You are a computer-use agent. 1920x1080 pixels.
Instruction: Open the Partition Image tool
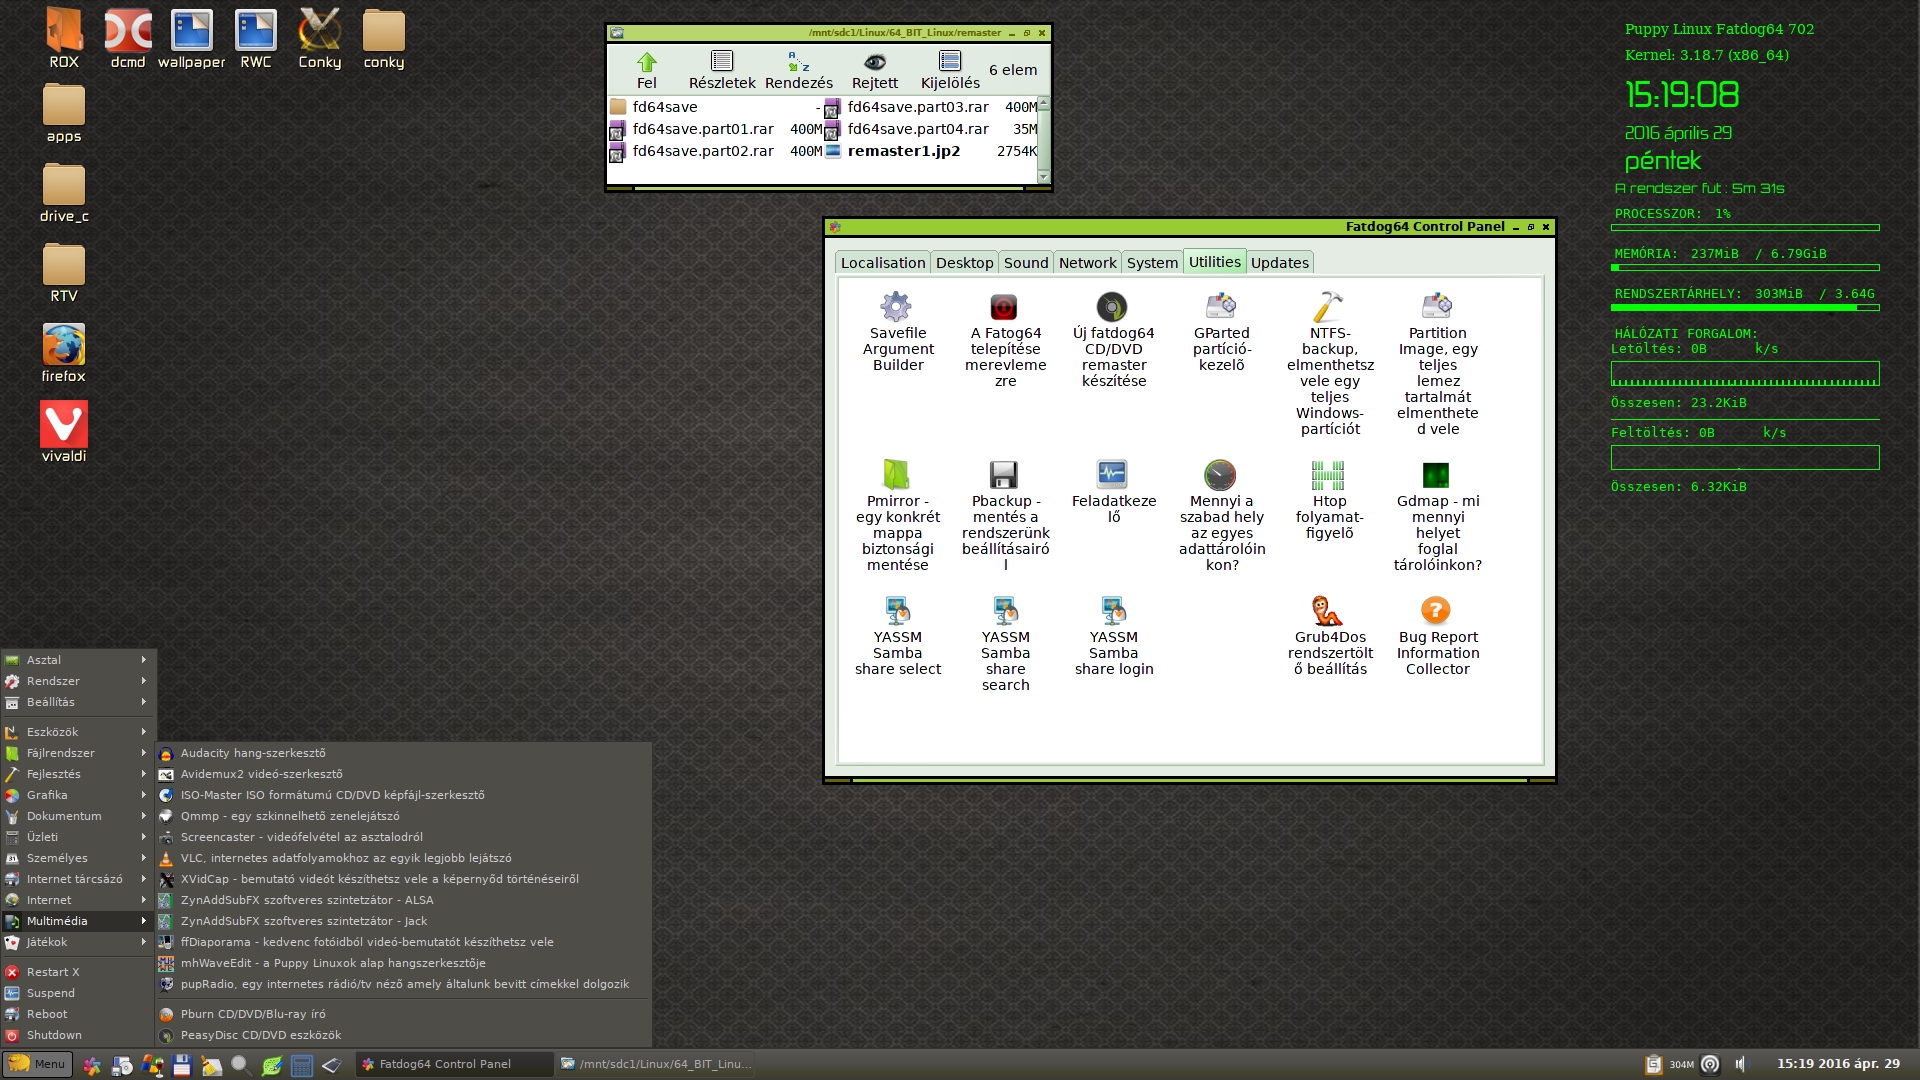click(1437, 364)
